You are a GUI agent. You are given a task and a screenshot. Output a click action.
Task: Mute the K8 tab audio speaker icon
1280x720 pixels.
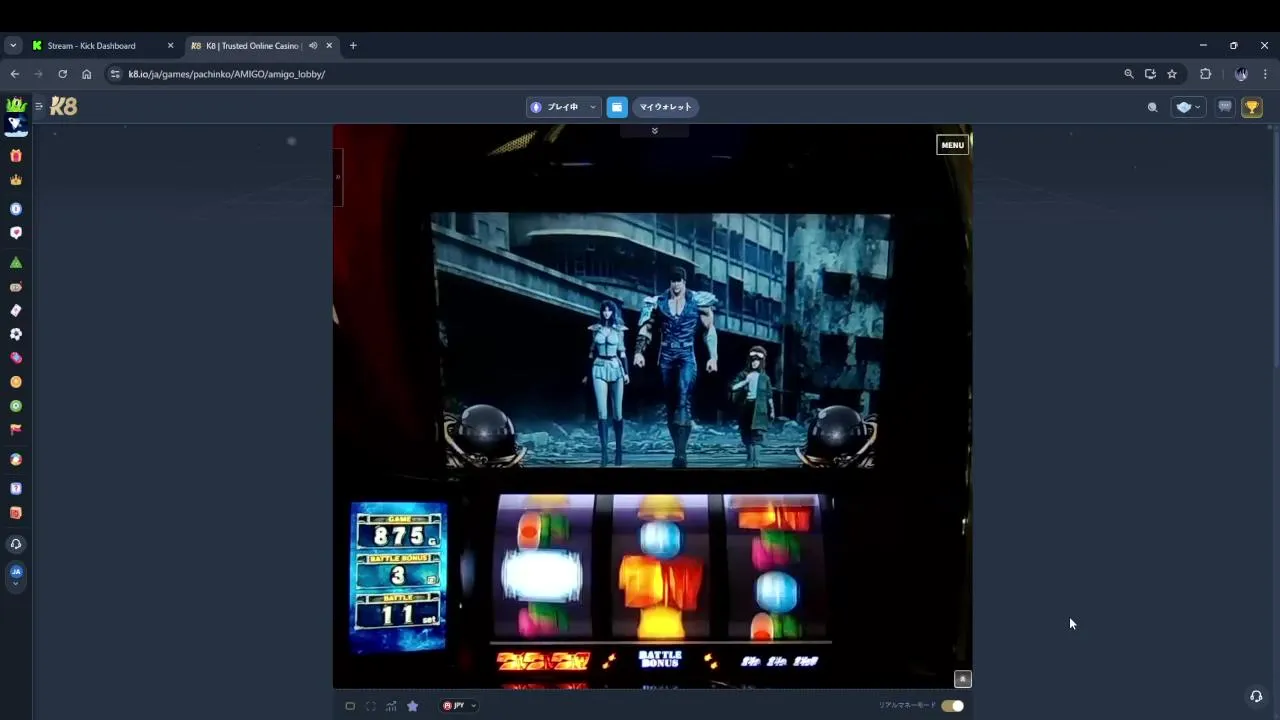coord(313,45)
